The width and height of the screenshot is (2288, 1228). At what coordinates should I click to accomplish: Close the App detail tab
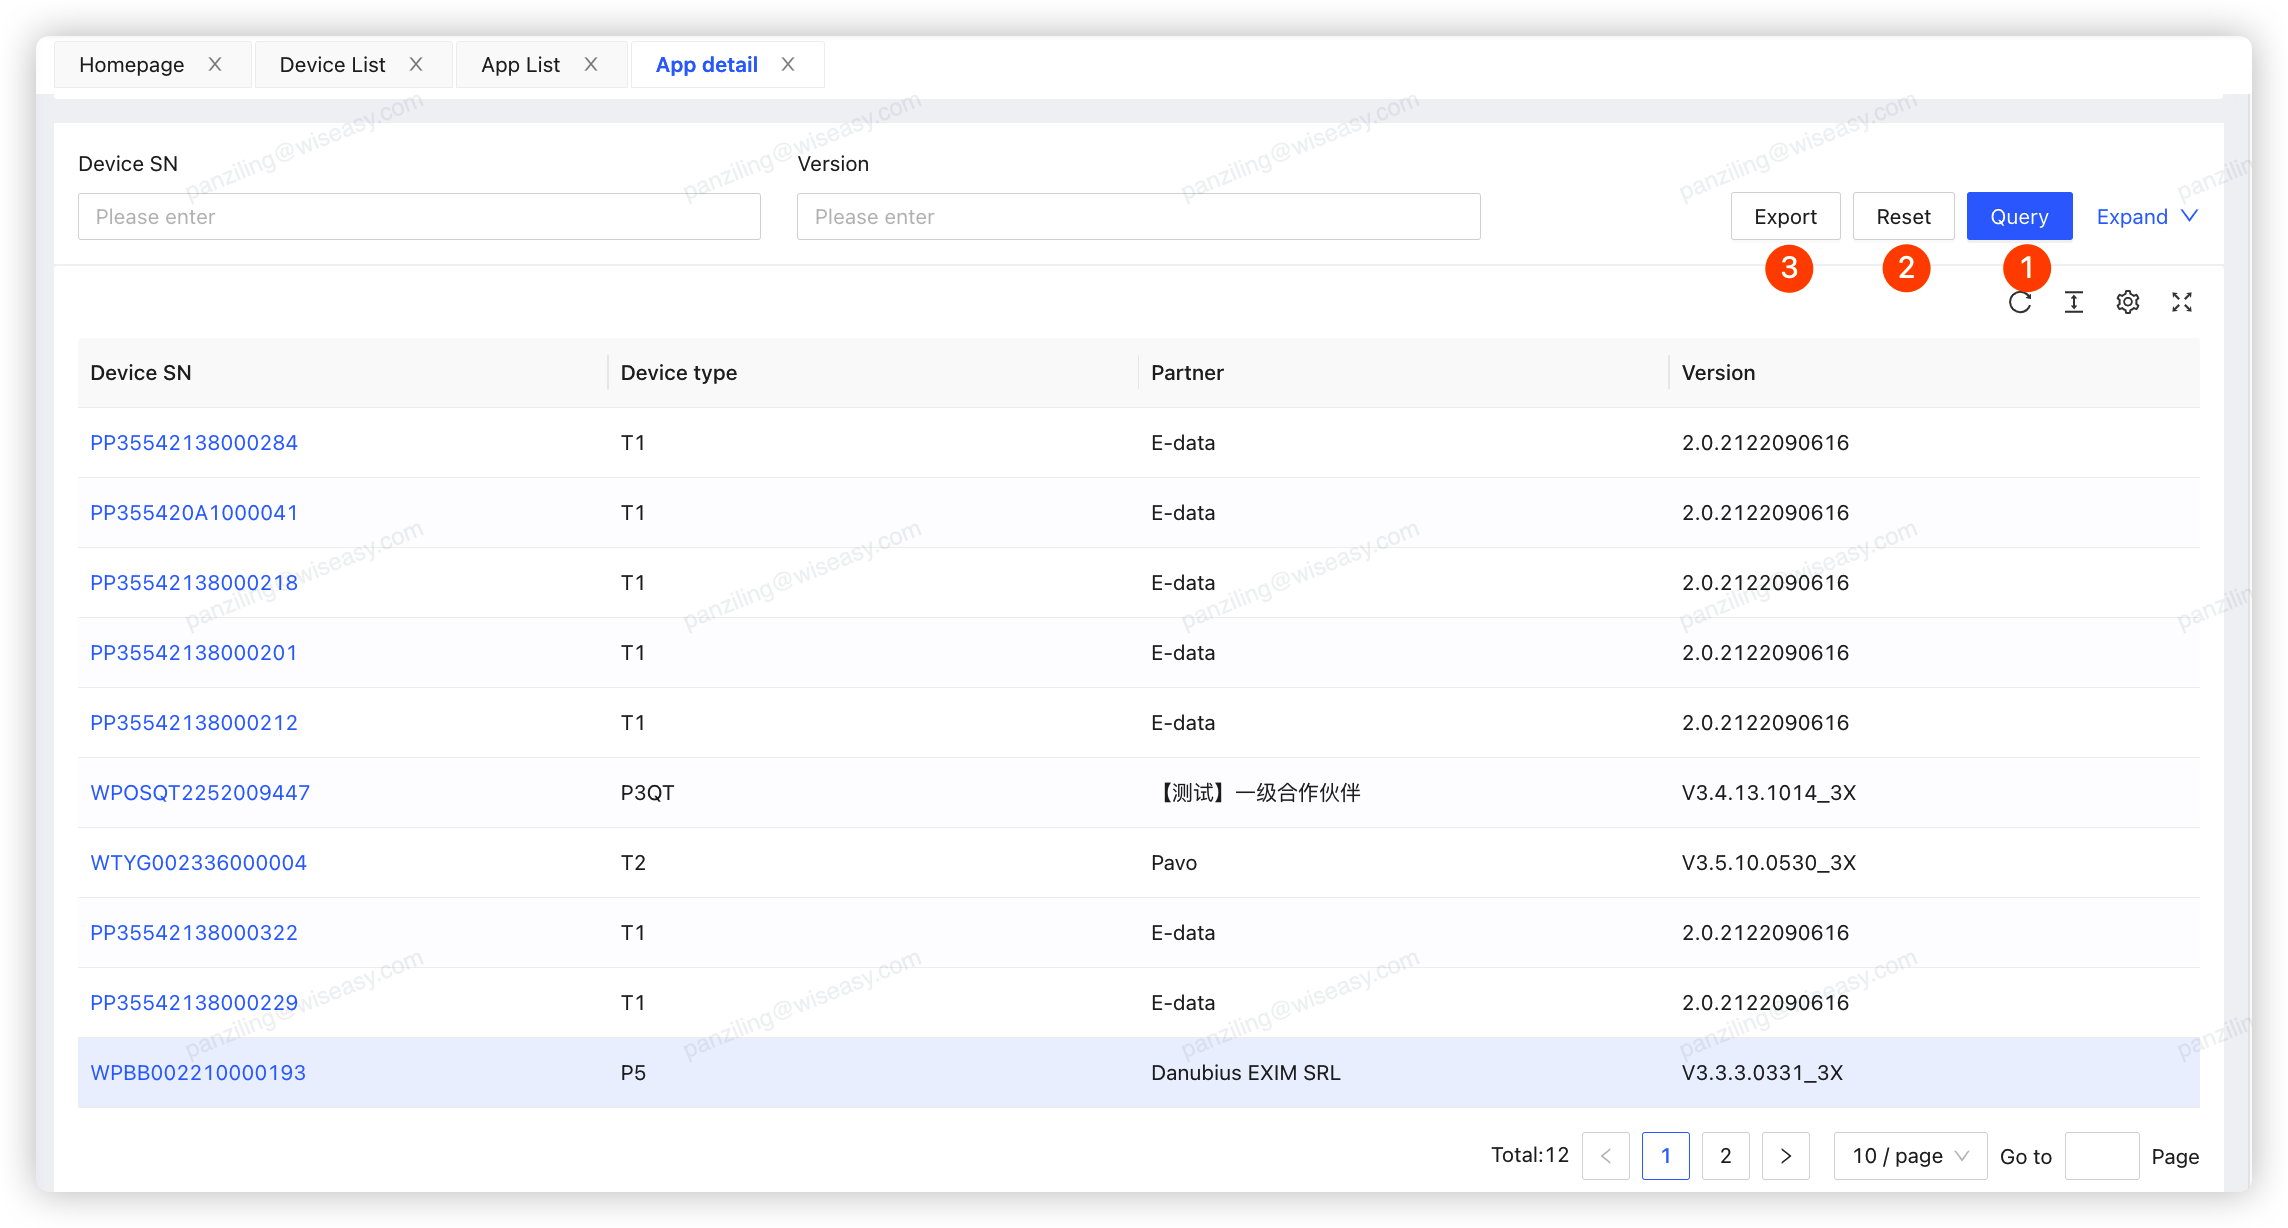788,63
